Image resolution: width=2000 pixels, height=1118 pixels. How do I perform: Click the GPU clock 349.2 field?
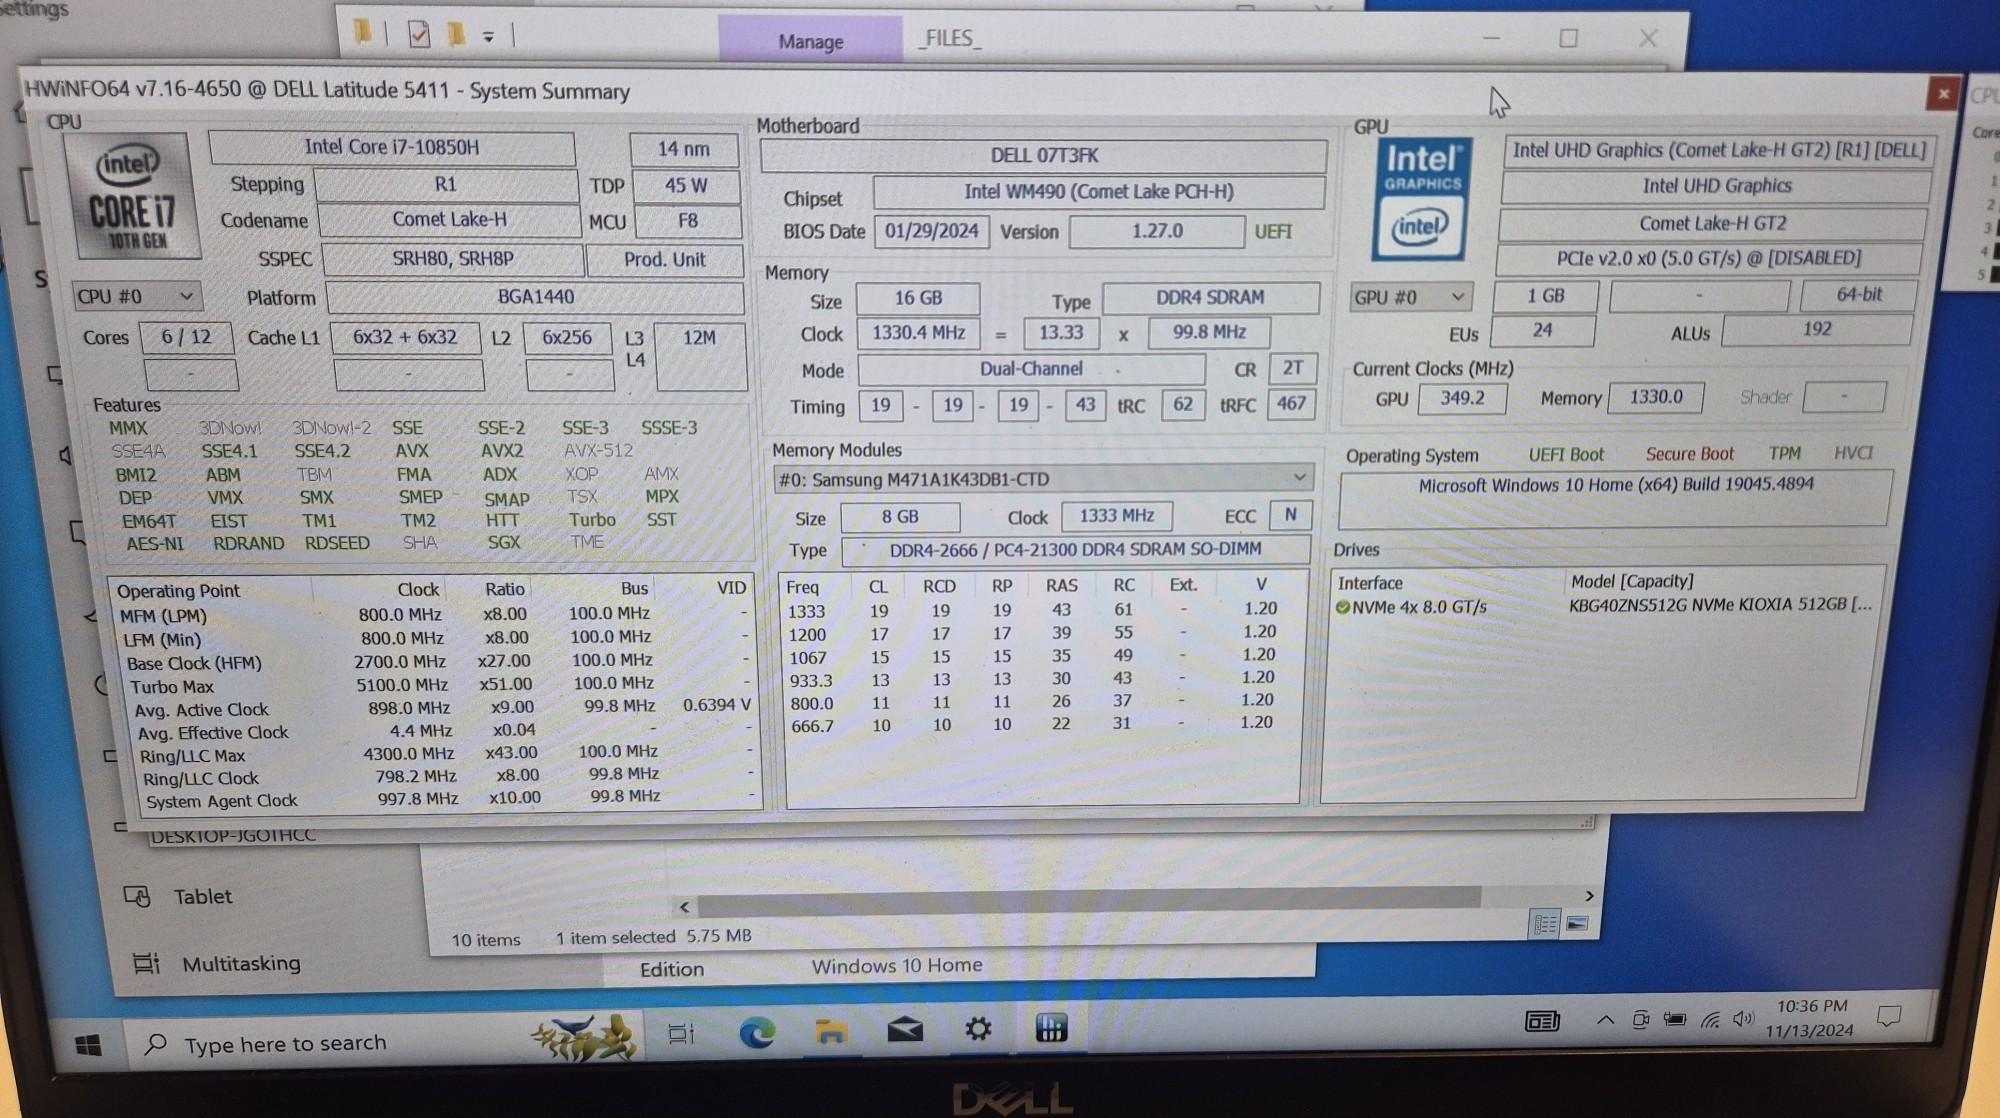pos(1462,398)
